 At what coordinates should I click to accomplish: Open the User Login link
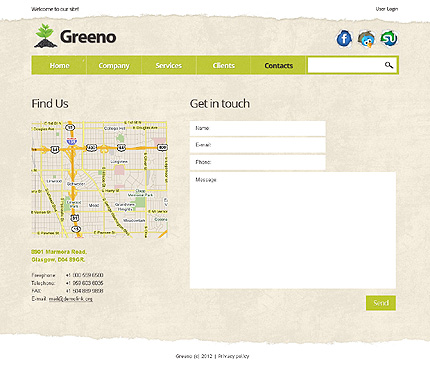click(x=387, y=9)
